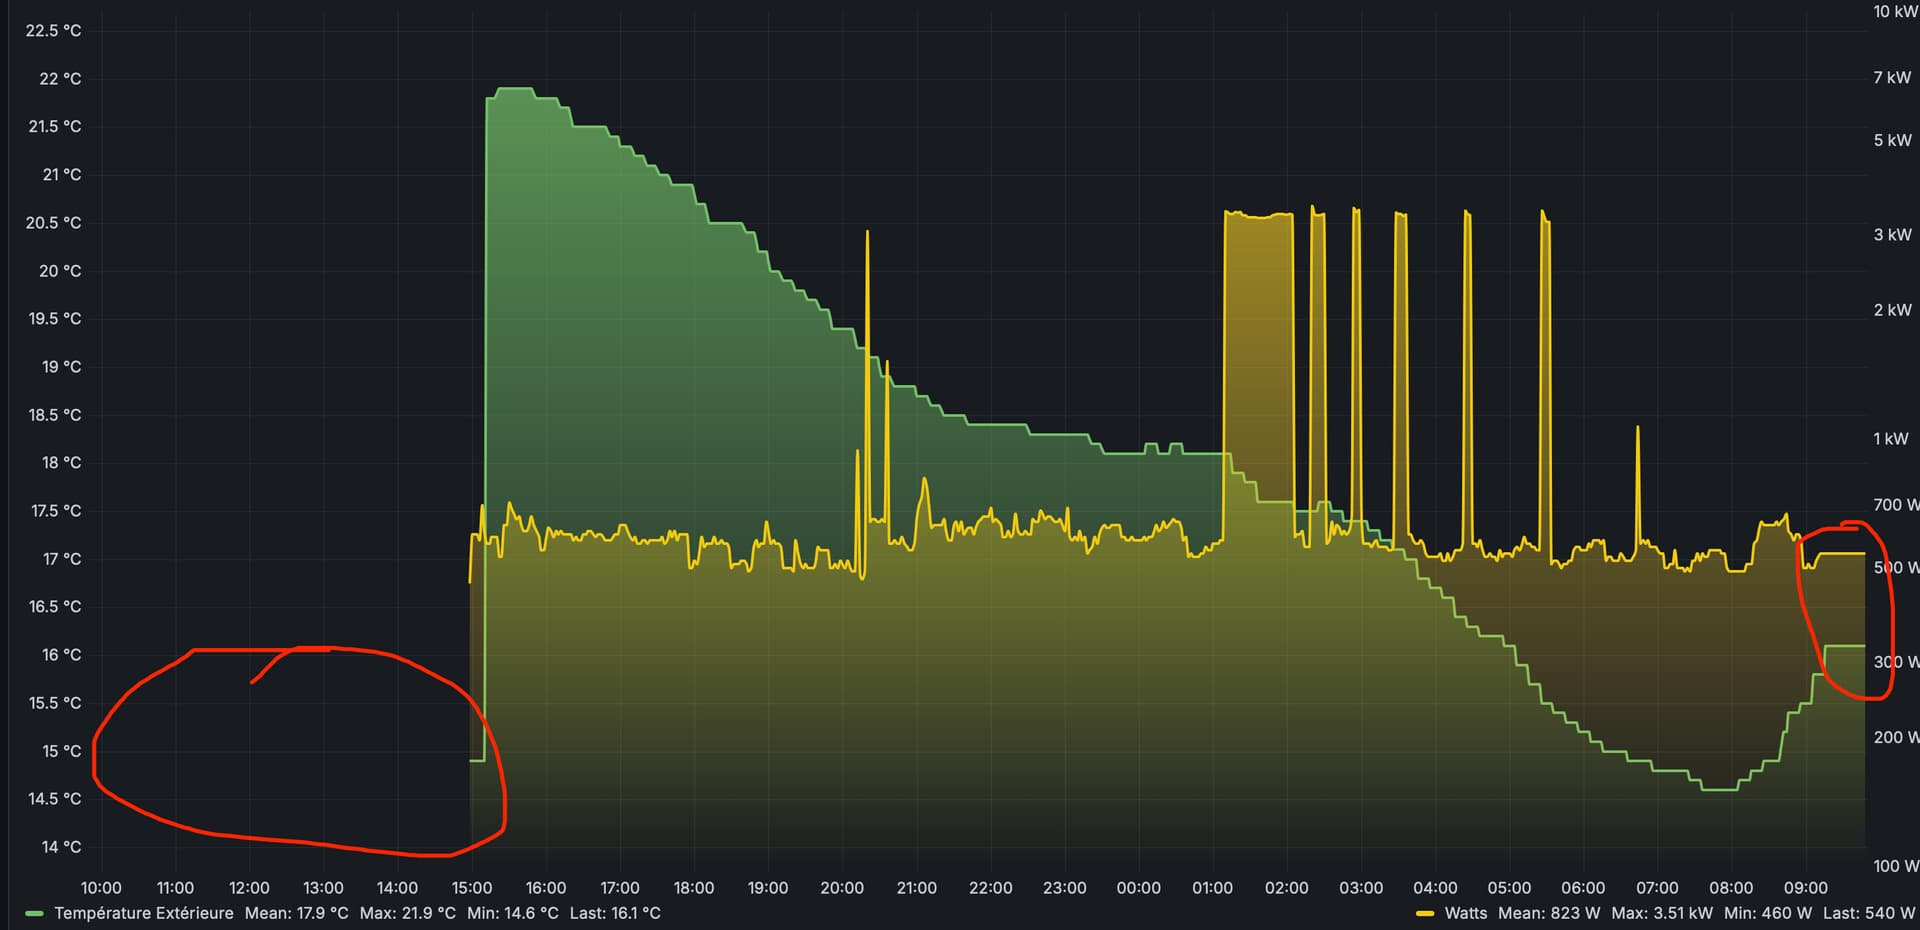
Task: Click the 'Min: 14.6 °C' legend value
Action: click(x=512, y=913)
